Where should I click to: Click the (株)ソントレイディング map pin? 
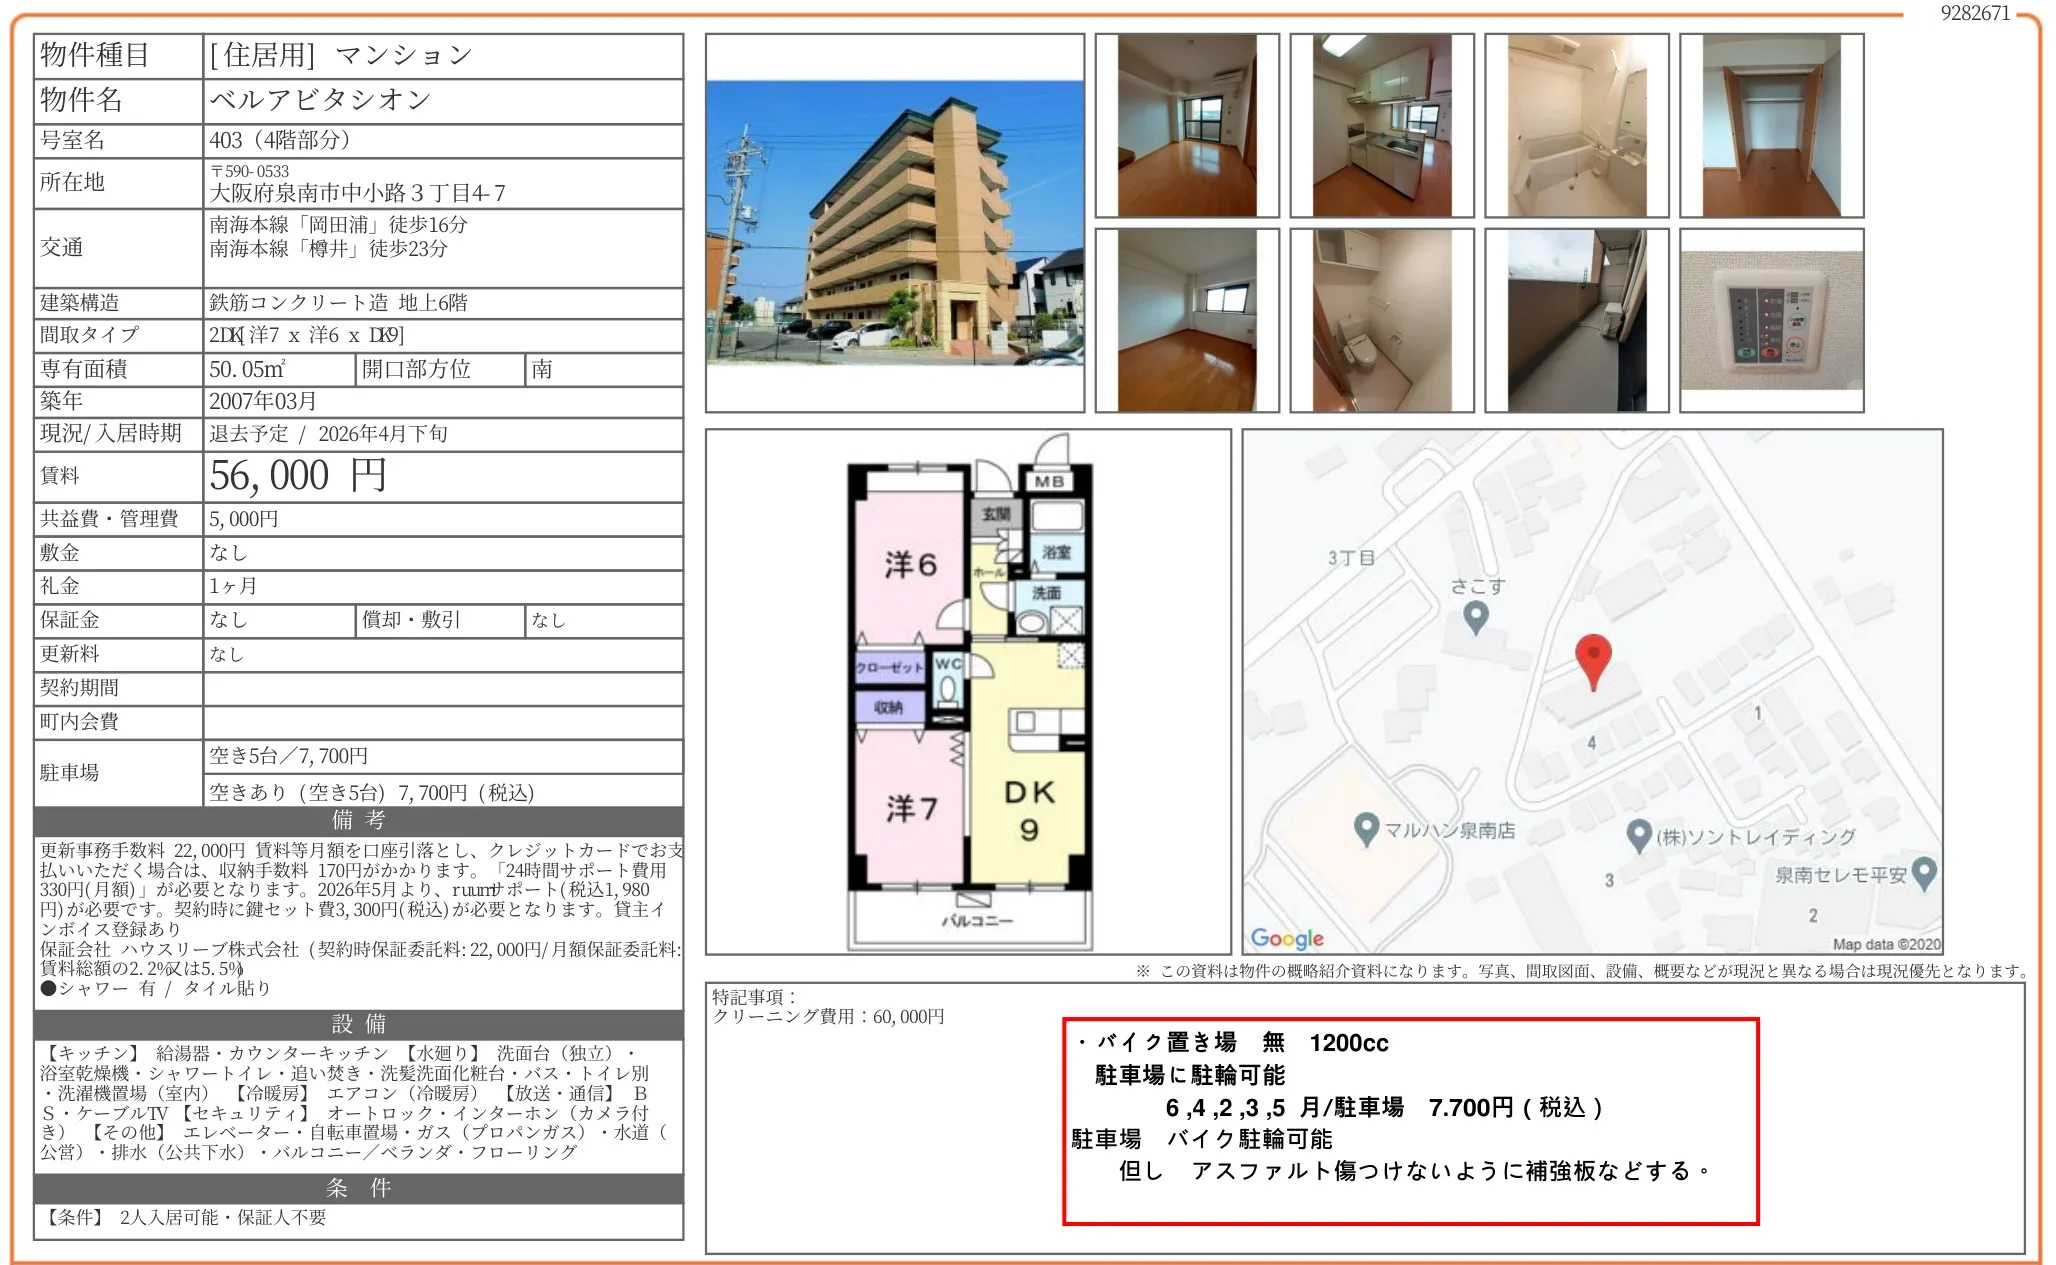point(1638,835)
